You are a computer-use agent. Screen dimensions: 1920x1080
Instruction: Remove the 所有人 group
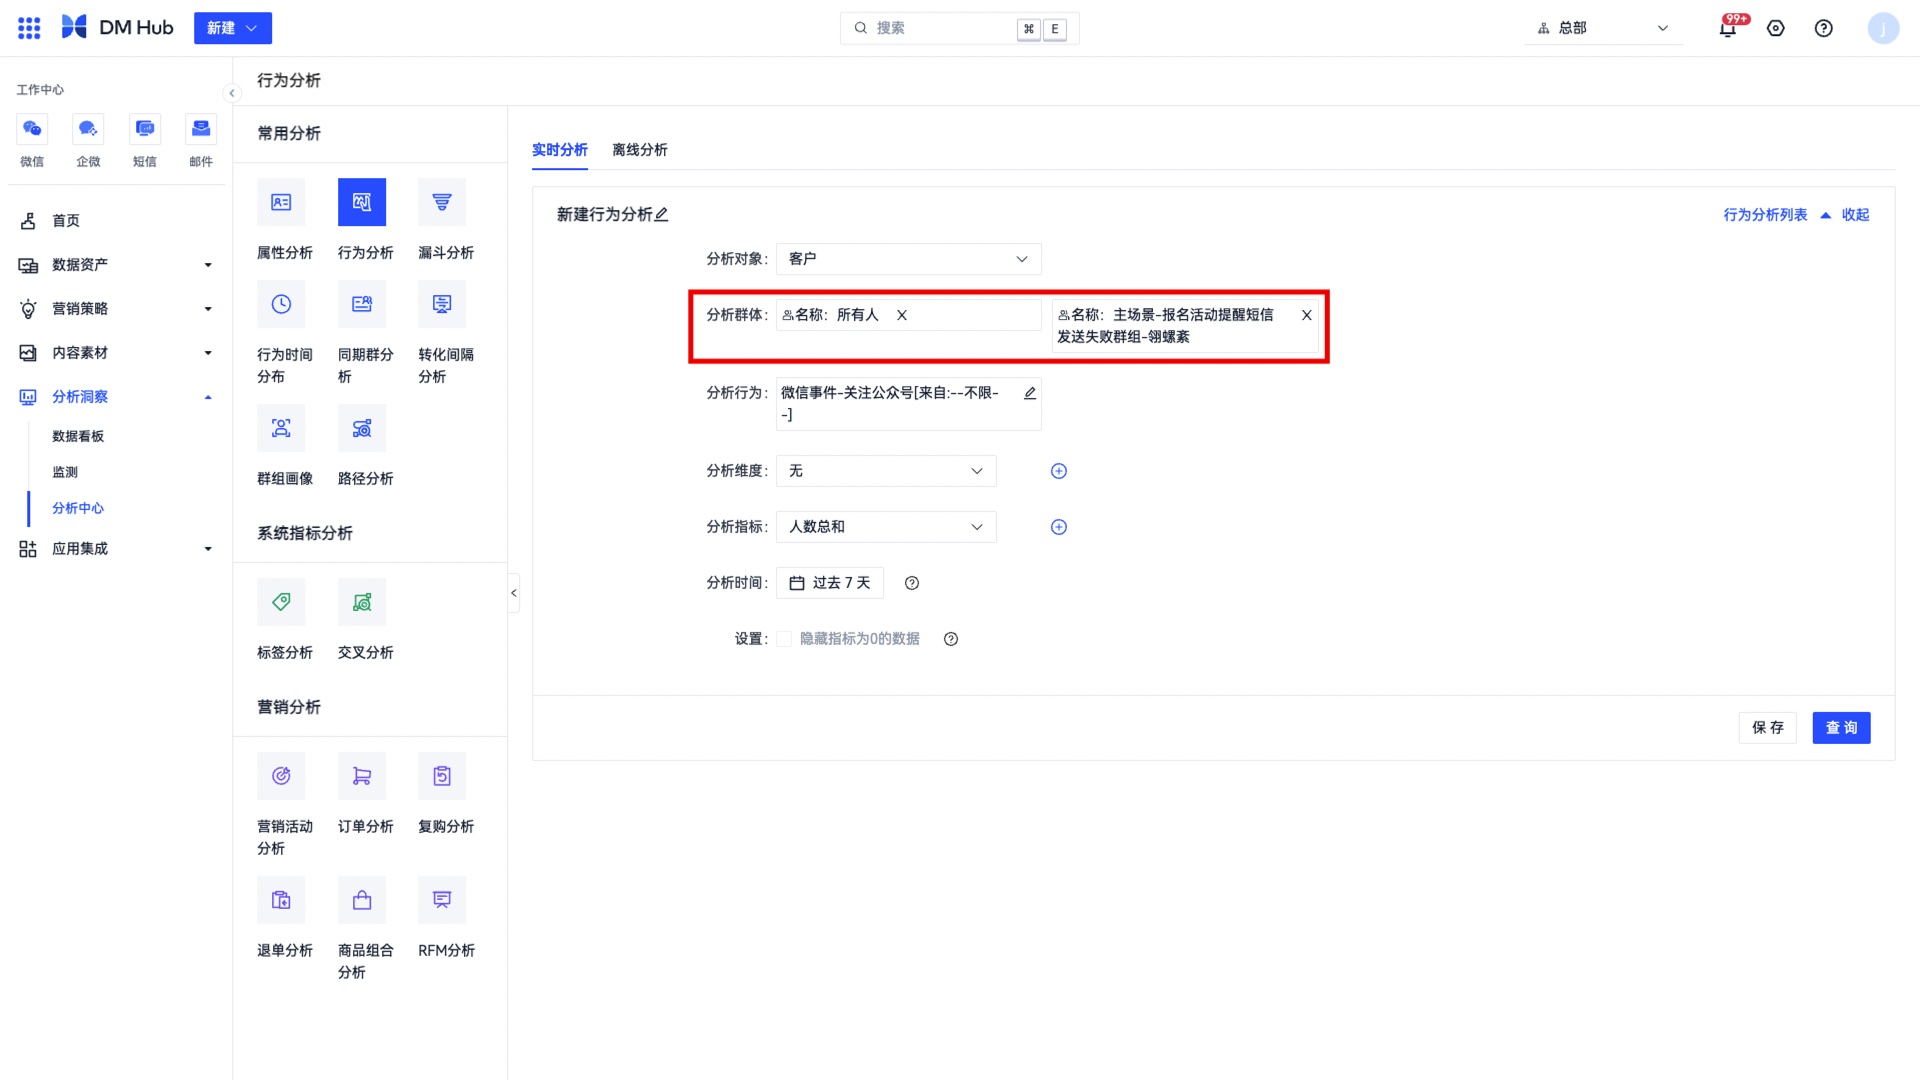point(902,315)
